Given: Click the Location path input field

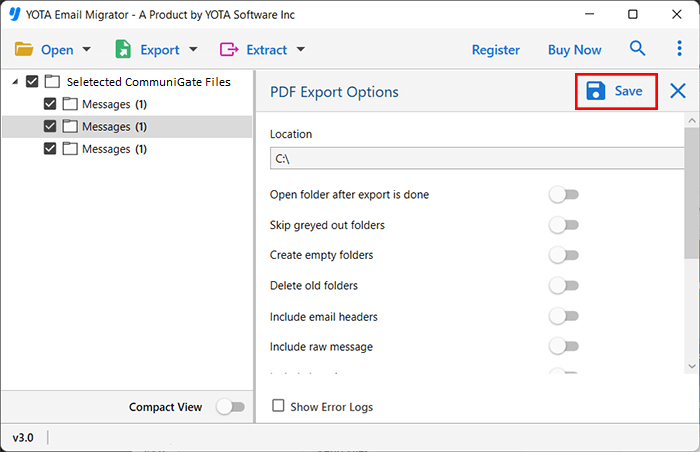Looking at the screenshot, I should click(476, 158).
